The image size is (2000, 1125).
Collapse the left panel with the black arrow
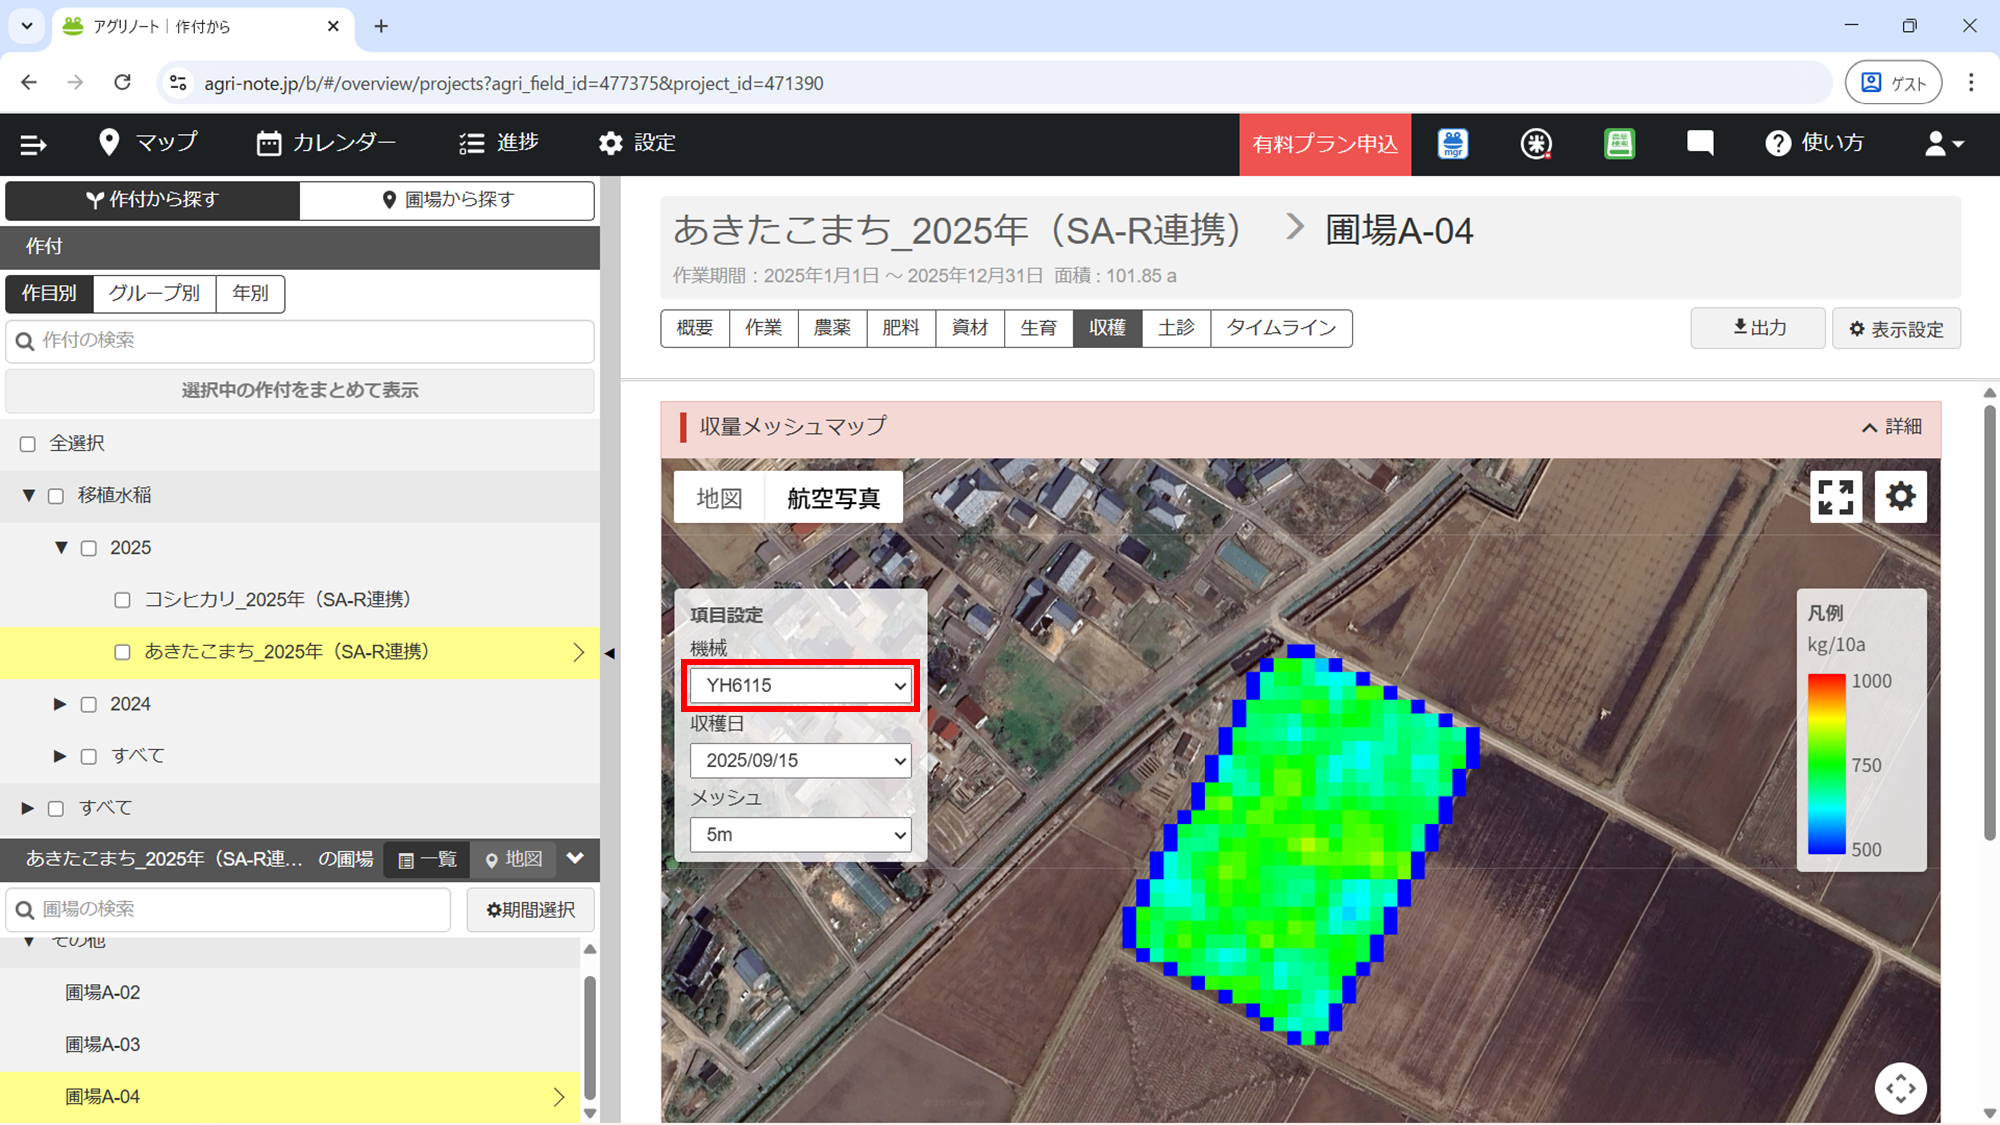(x=610, y=653)
